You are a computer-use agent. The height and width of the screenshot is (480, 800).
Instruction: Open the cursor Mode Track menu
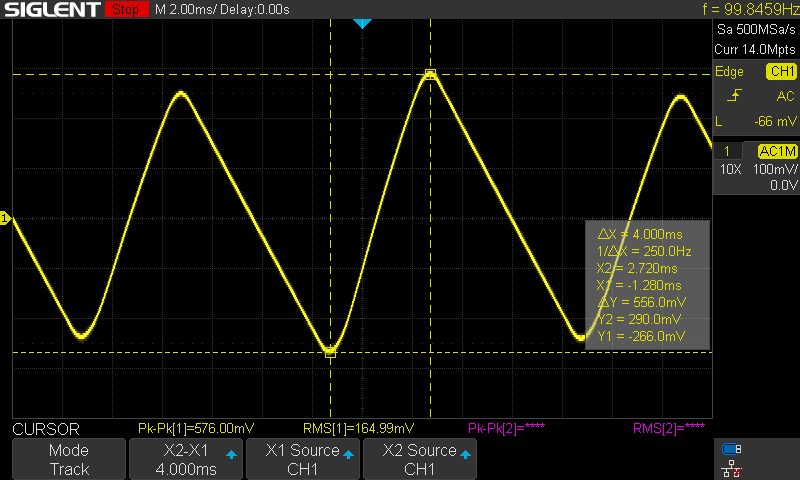pos(69,460)
